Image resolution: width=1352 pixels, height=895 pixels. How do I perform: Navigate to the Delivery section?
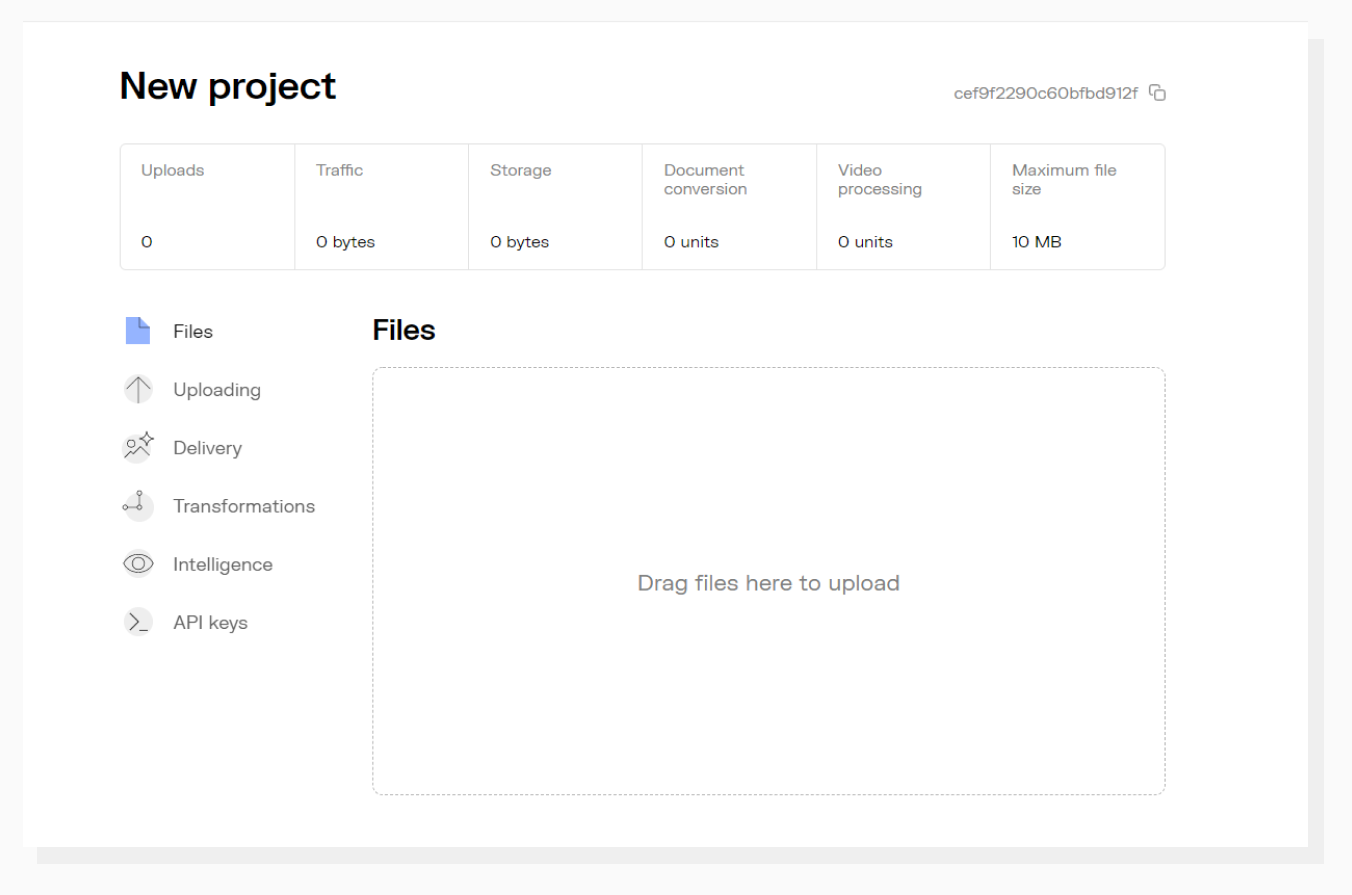[208, 447]
